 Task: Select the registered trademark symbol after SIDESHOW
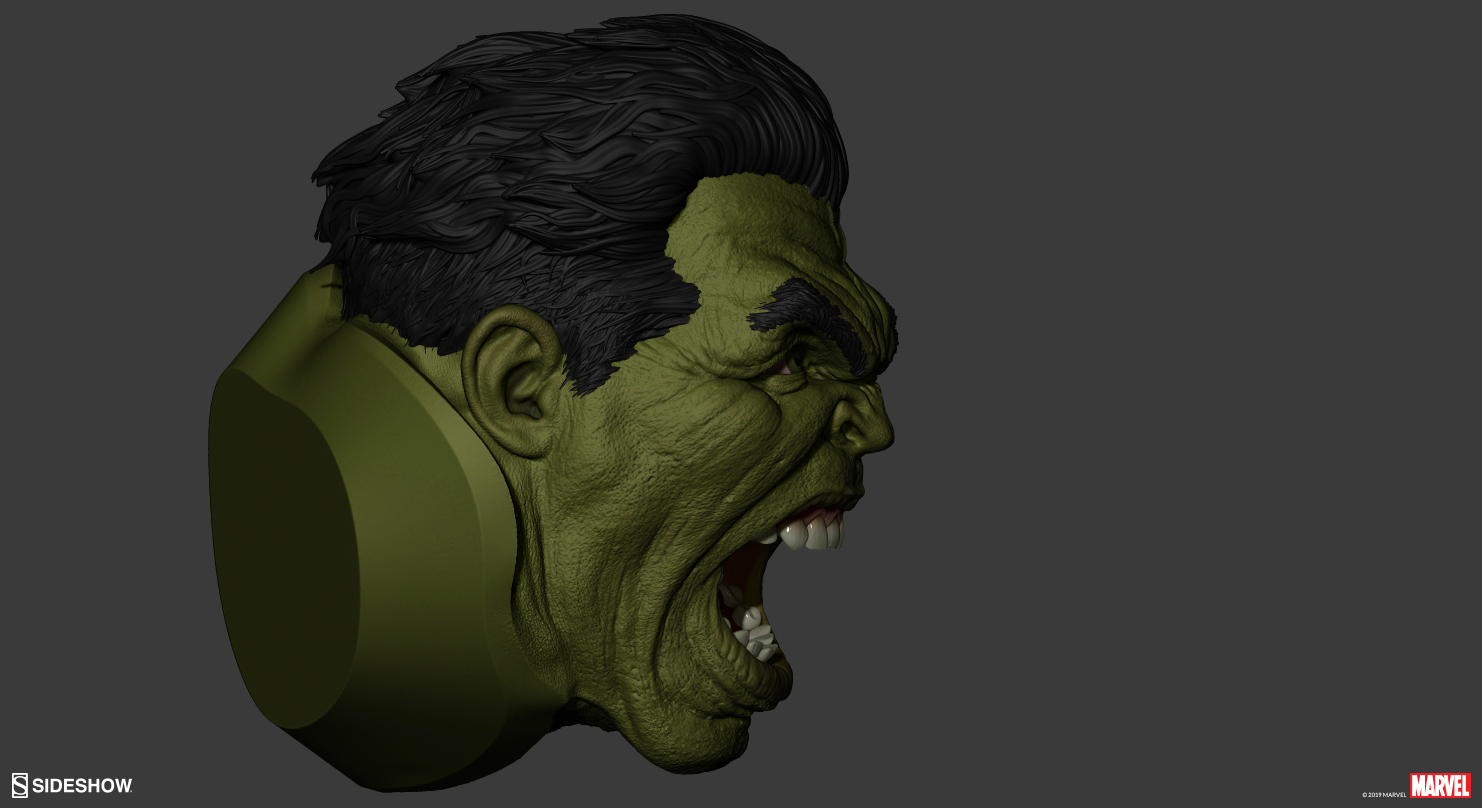tap(133, 790)
